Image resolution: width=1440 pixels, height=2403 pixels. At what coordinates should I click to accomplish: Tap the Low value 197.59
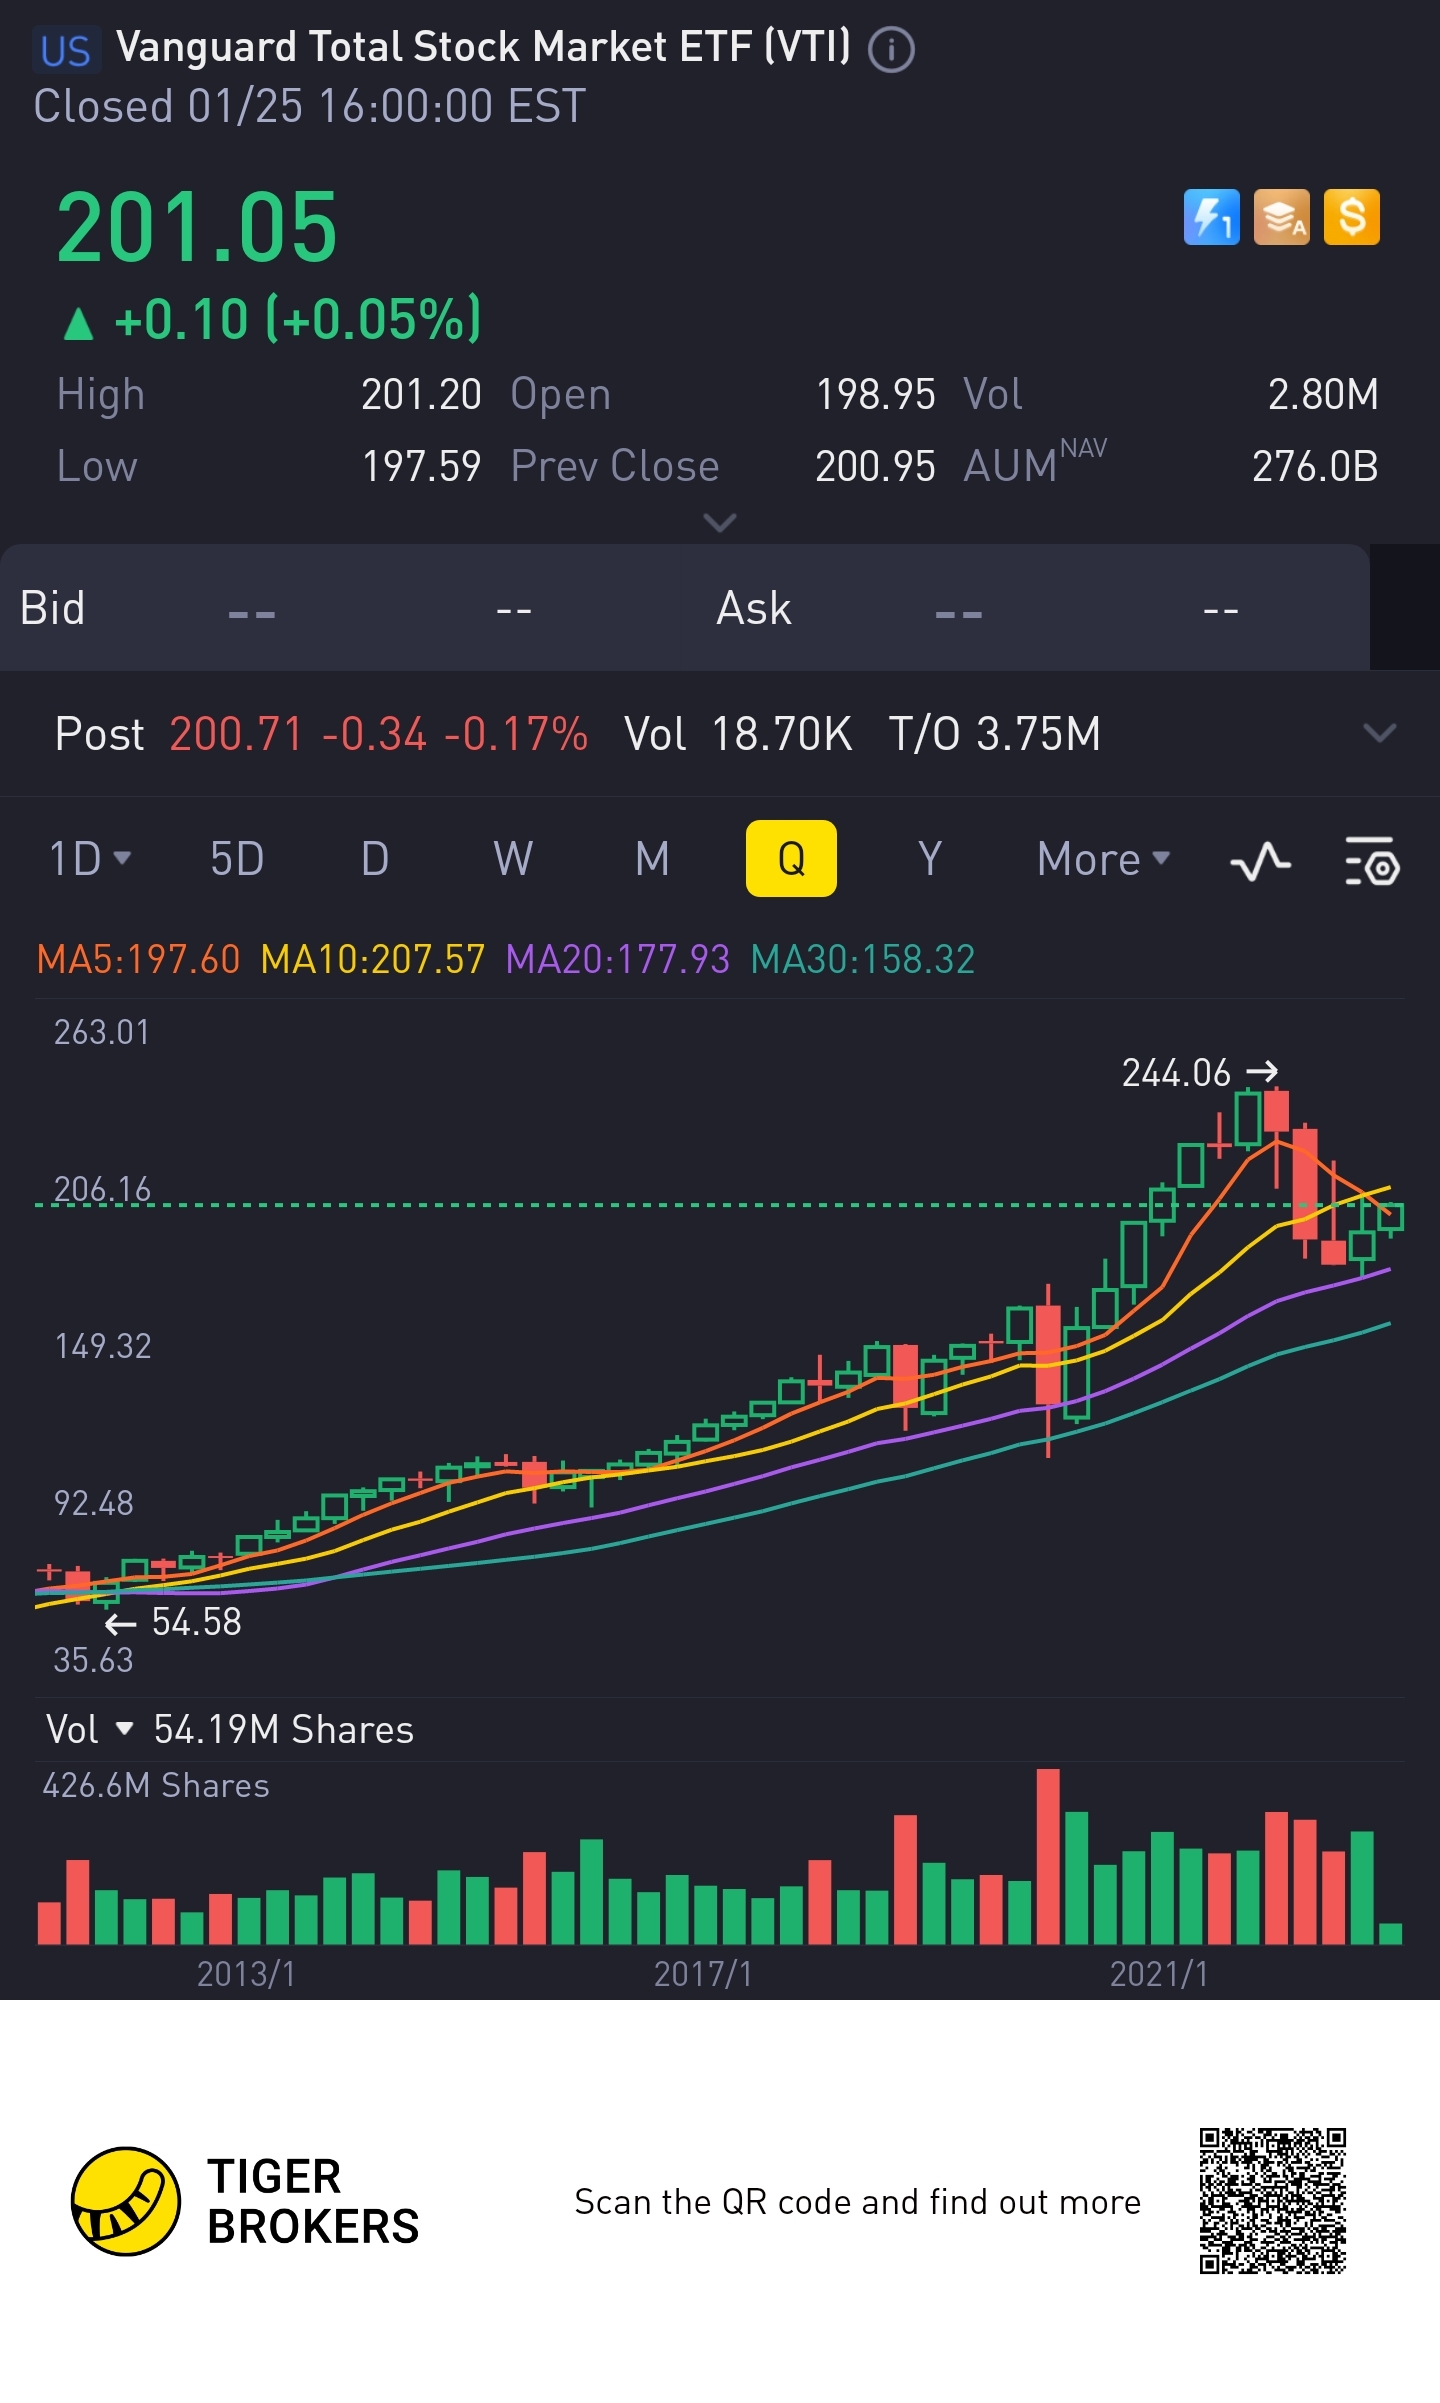coord(421,466)
